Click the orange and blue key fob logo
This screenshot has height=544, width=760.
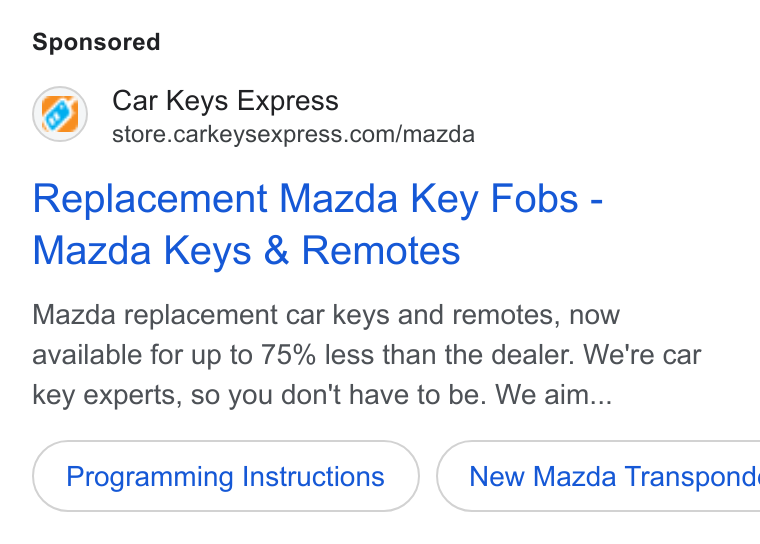pyautogui.click(x=60, y=114)
